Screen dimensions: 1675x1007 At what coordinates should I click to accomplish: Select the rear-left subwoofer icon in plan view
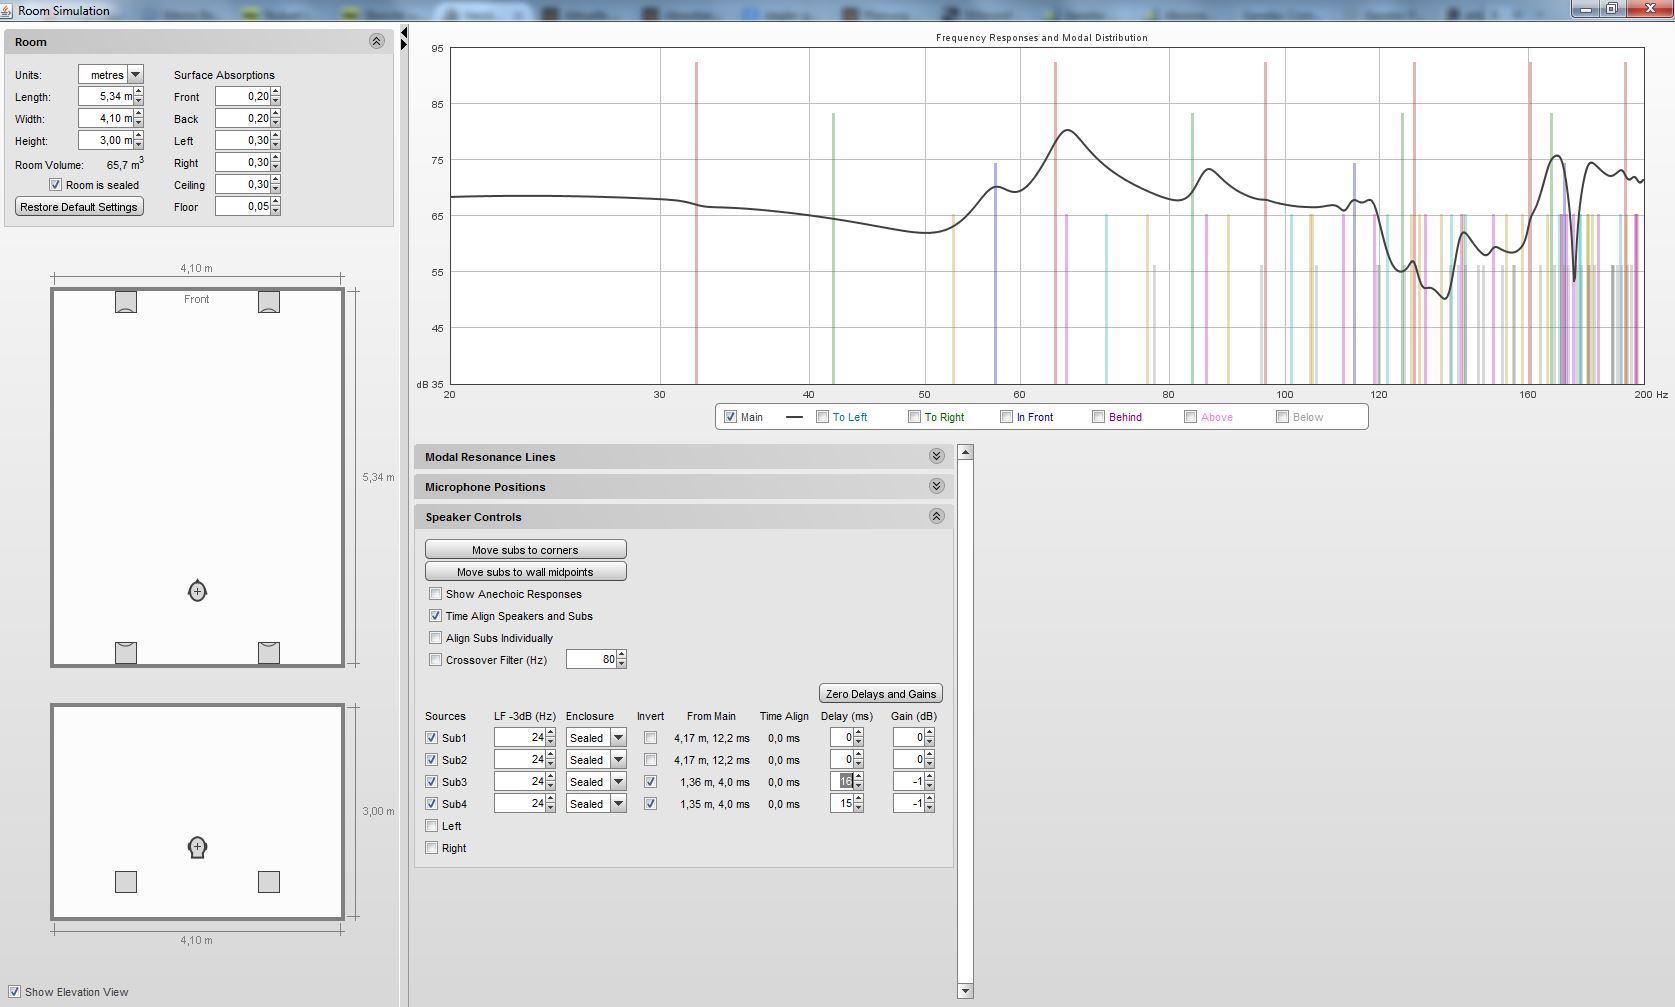[126, 652]
